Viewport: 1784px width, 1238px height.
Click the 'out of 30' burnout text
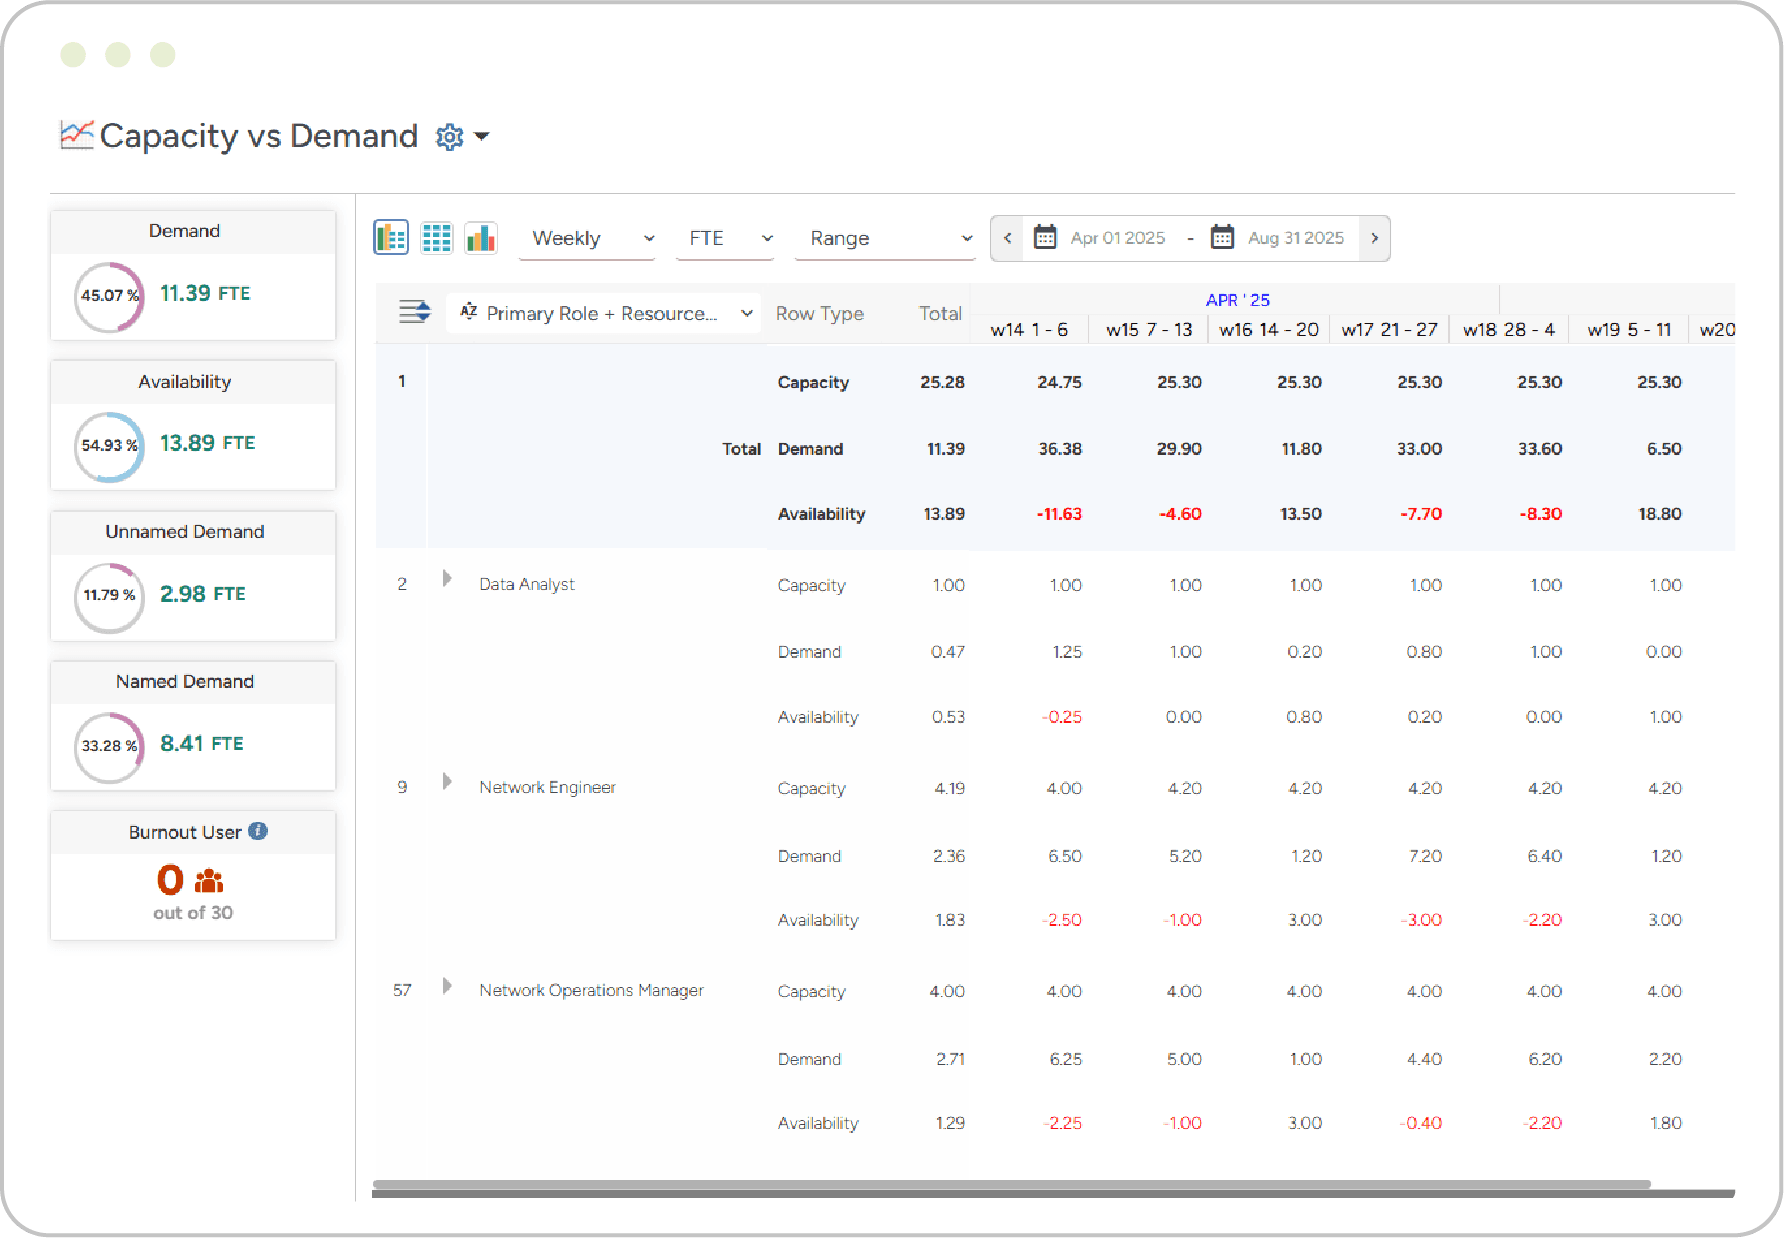193,912
